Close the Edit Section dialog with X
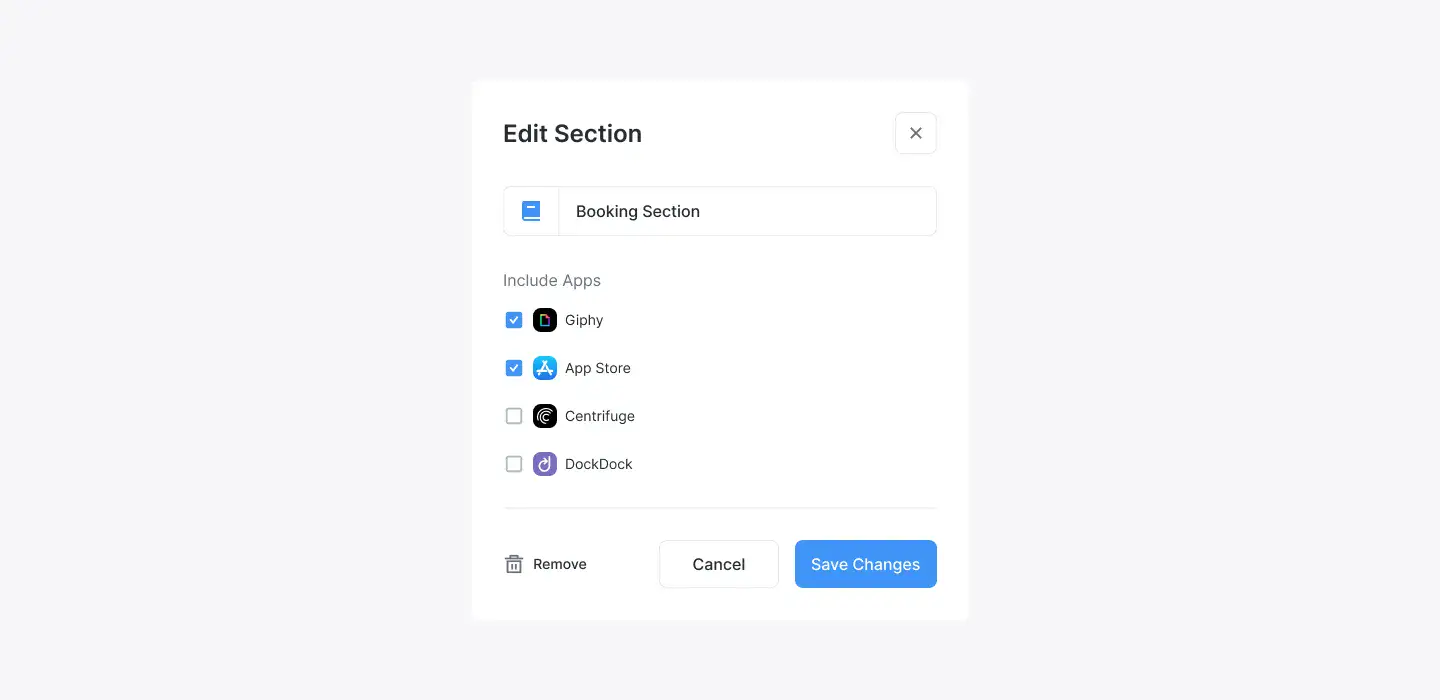The image size is (1440, 700). [x=916, y=133]
